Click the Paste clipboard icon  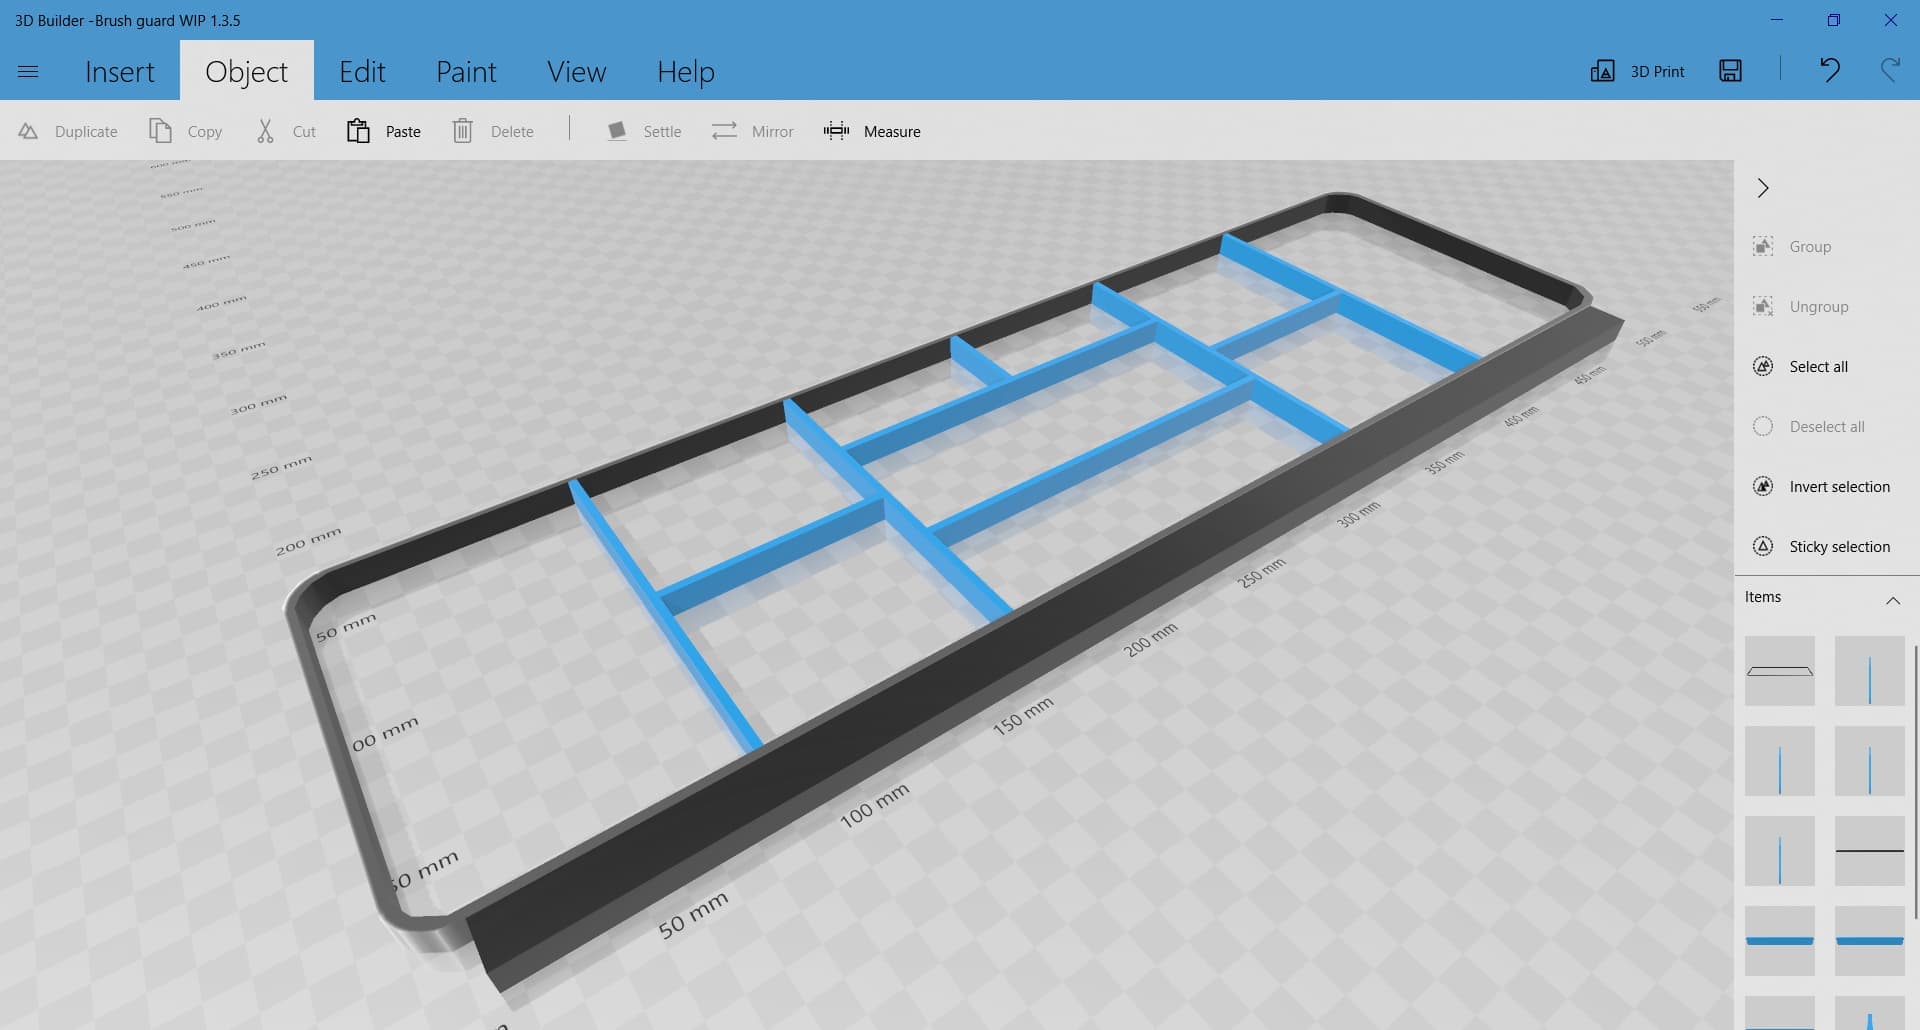(x=358, y=131)
